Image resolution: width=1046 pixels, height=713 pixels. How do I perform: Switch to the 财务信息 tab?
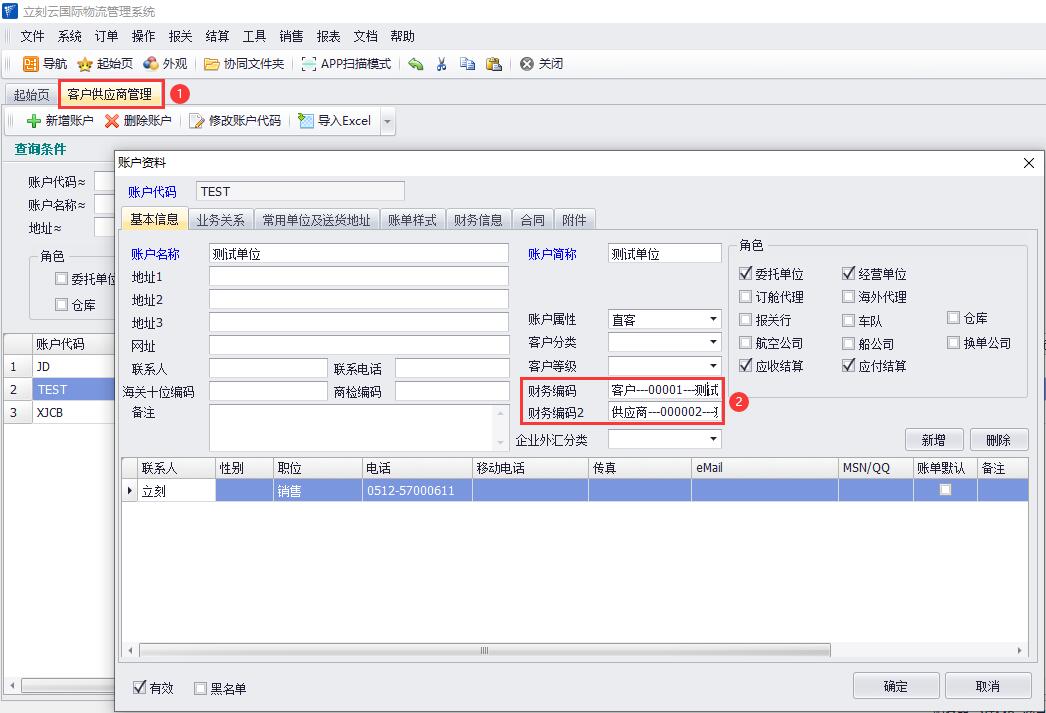[x=478, y=220]
